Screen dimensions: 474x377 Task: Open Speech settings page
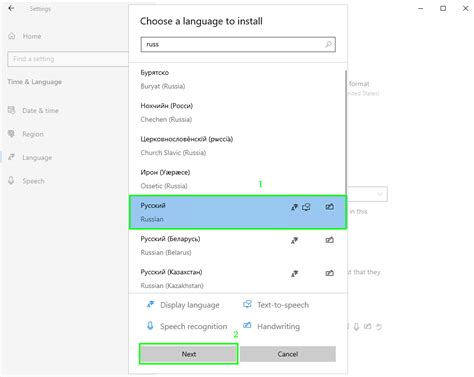click(27, 181)
